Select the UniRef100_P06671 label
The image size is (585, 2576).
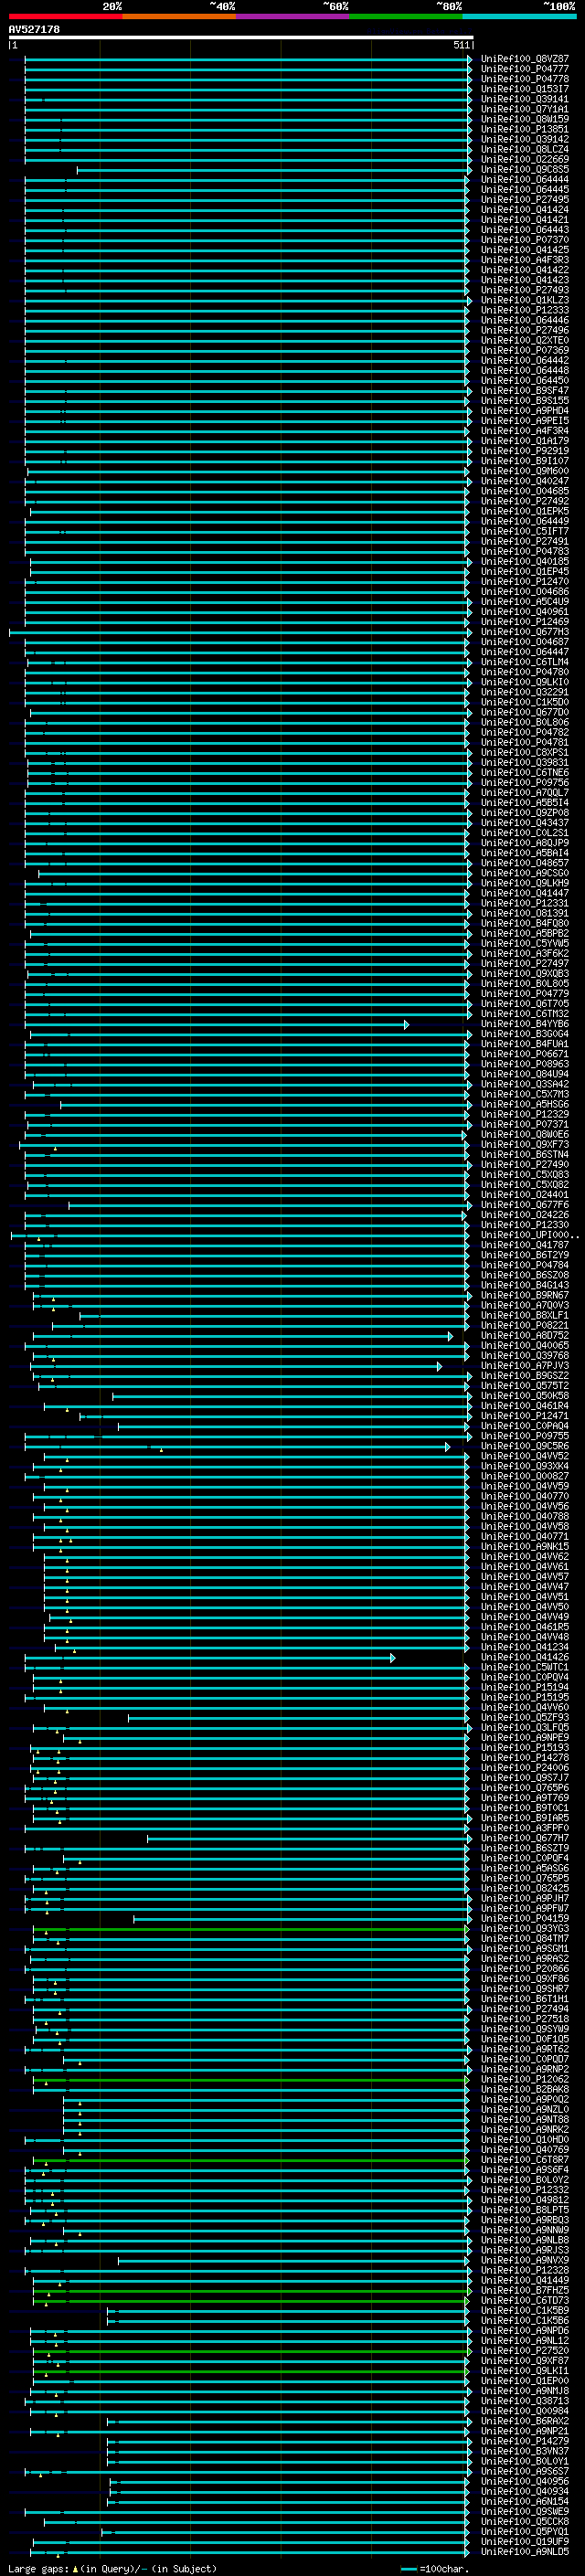click(x=525, y=1054)
